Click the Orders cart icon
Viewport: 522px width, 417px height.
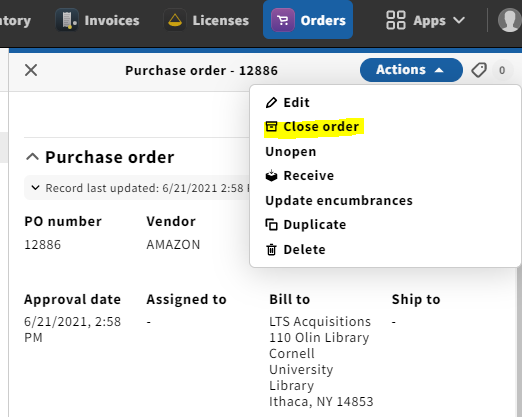tap(283, 20)
